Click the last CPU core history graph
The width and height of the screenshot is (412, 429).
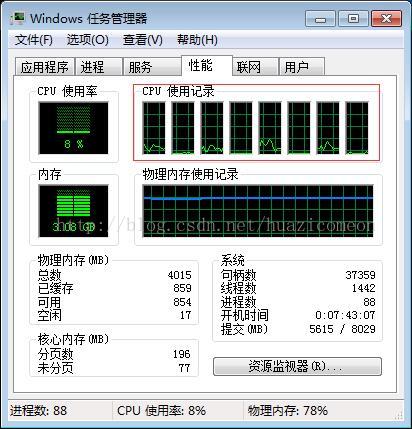coord(357,128)
